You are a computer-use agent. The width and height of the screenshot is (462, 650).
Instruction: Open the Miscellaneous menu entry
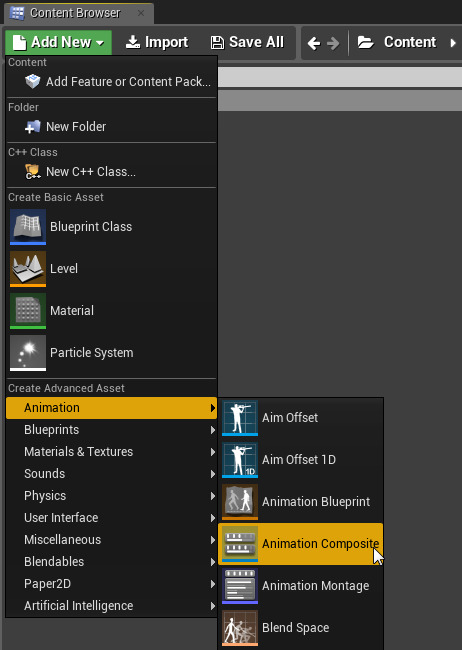[x=112, y=540]
